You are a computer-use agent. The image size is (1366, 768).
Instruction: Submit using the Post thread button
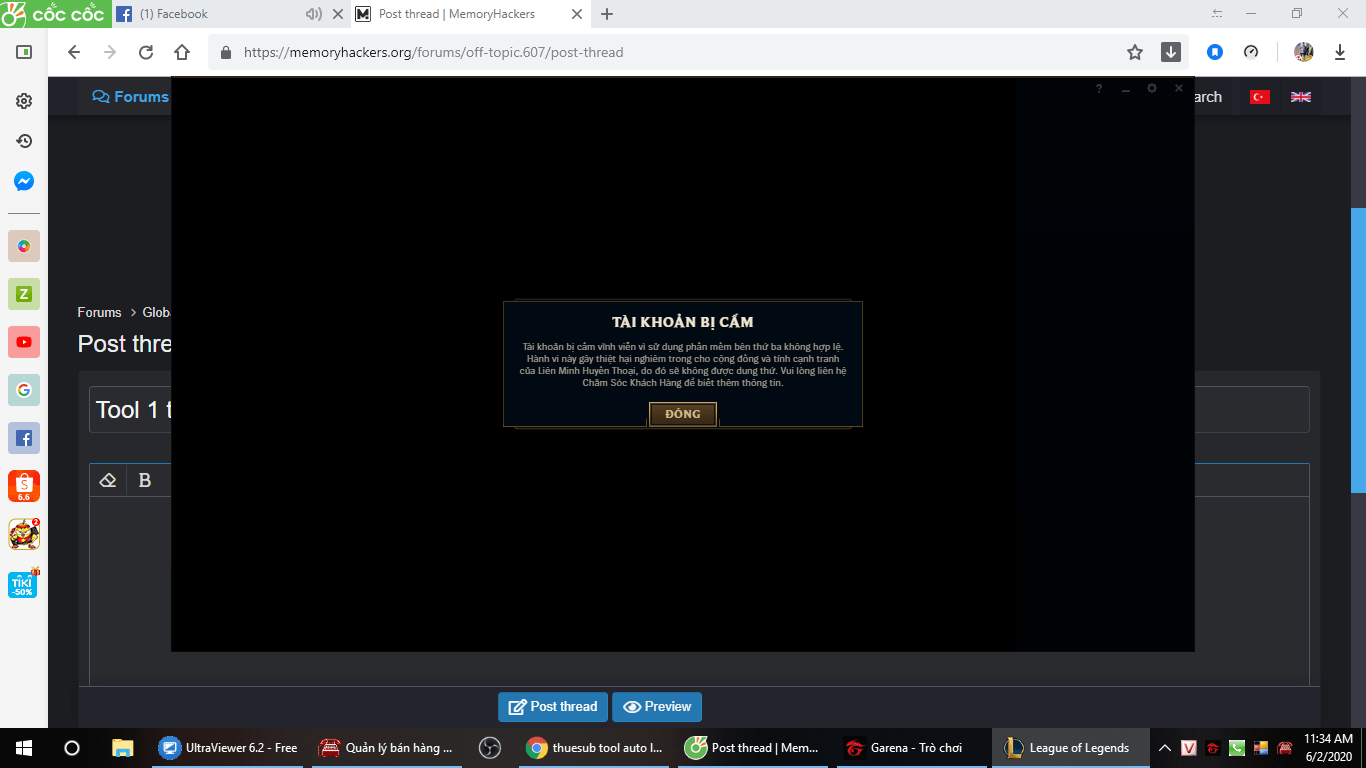point(553,706)
